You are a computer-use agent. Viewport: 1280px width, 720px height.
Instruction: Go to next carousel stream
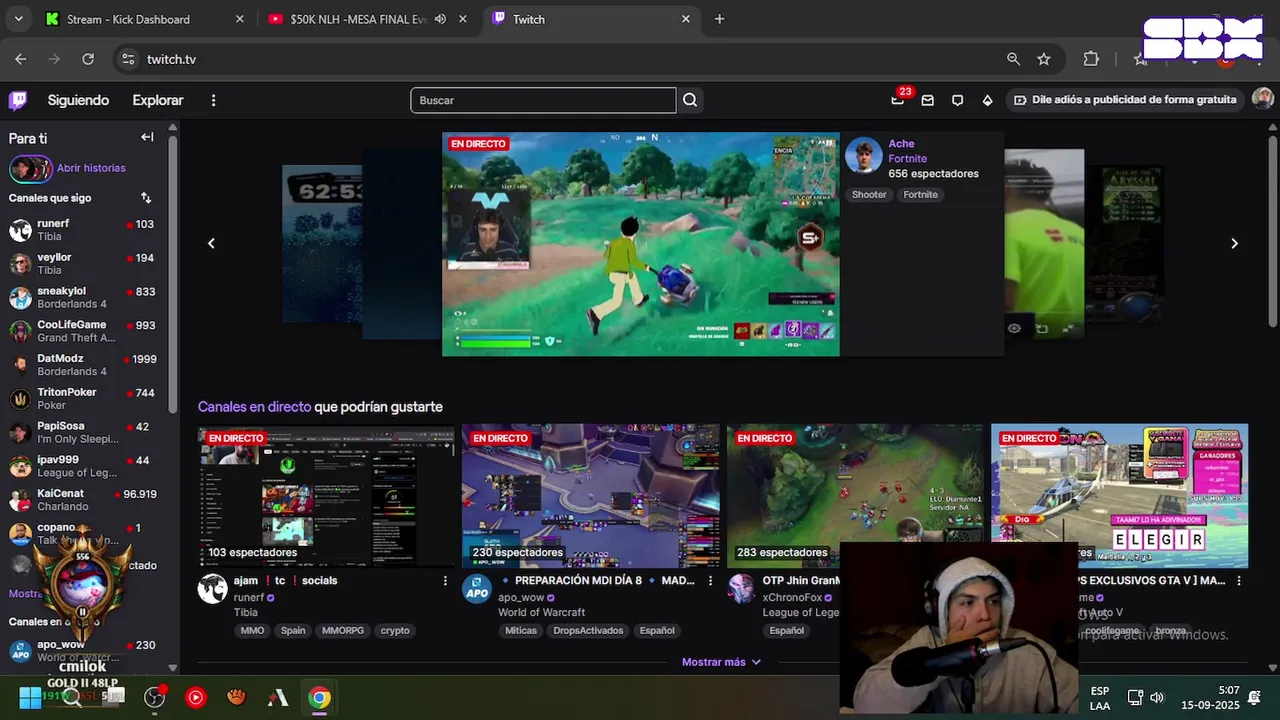pos(1234,243)
